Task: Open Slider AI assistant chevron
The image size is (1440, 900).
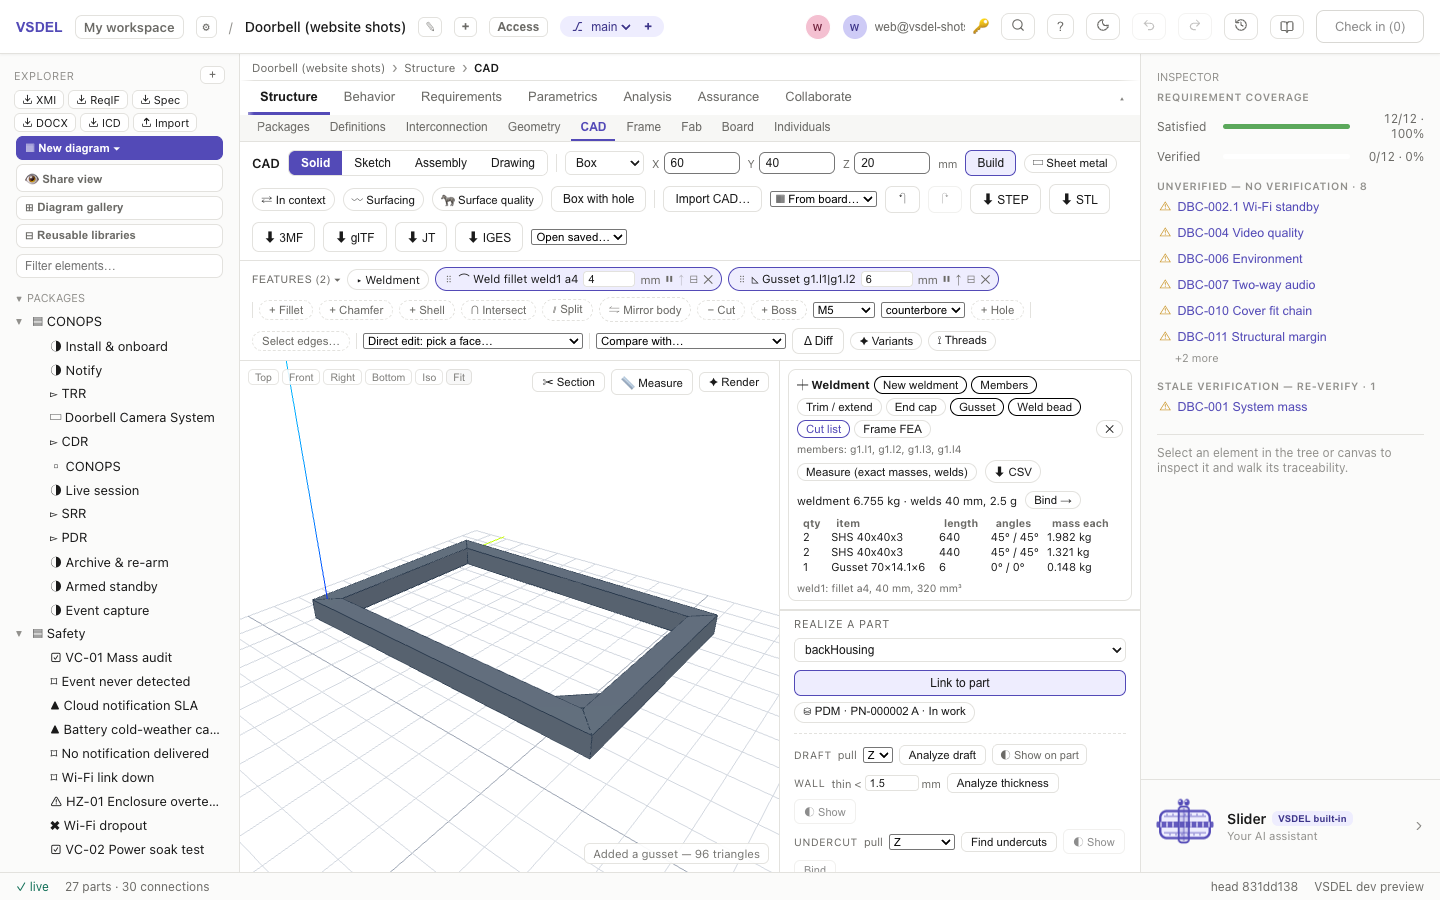Action: 1419,826
